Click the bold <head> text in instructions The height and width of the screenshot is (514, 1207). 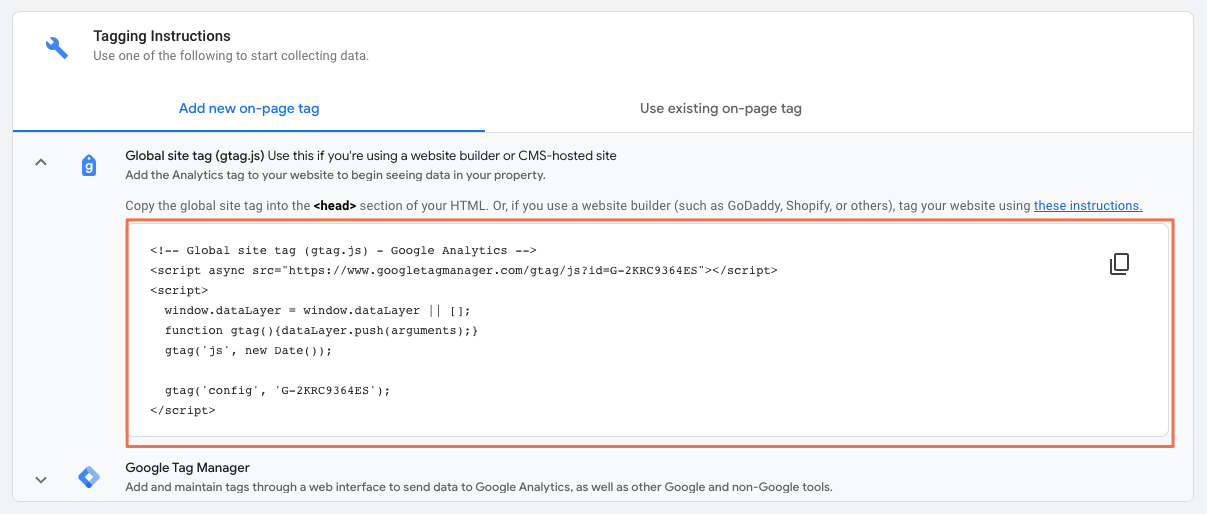coord(334,206)
